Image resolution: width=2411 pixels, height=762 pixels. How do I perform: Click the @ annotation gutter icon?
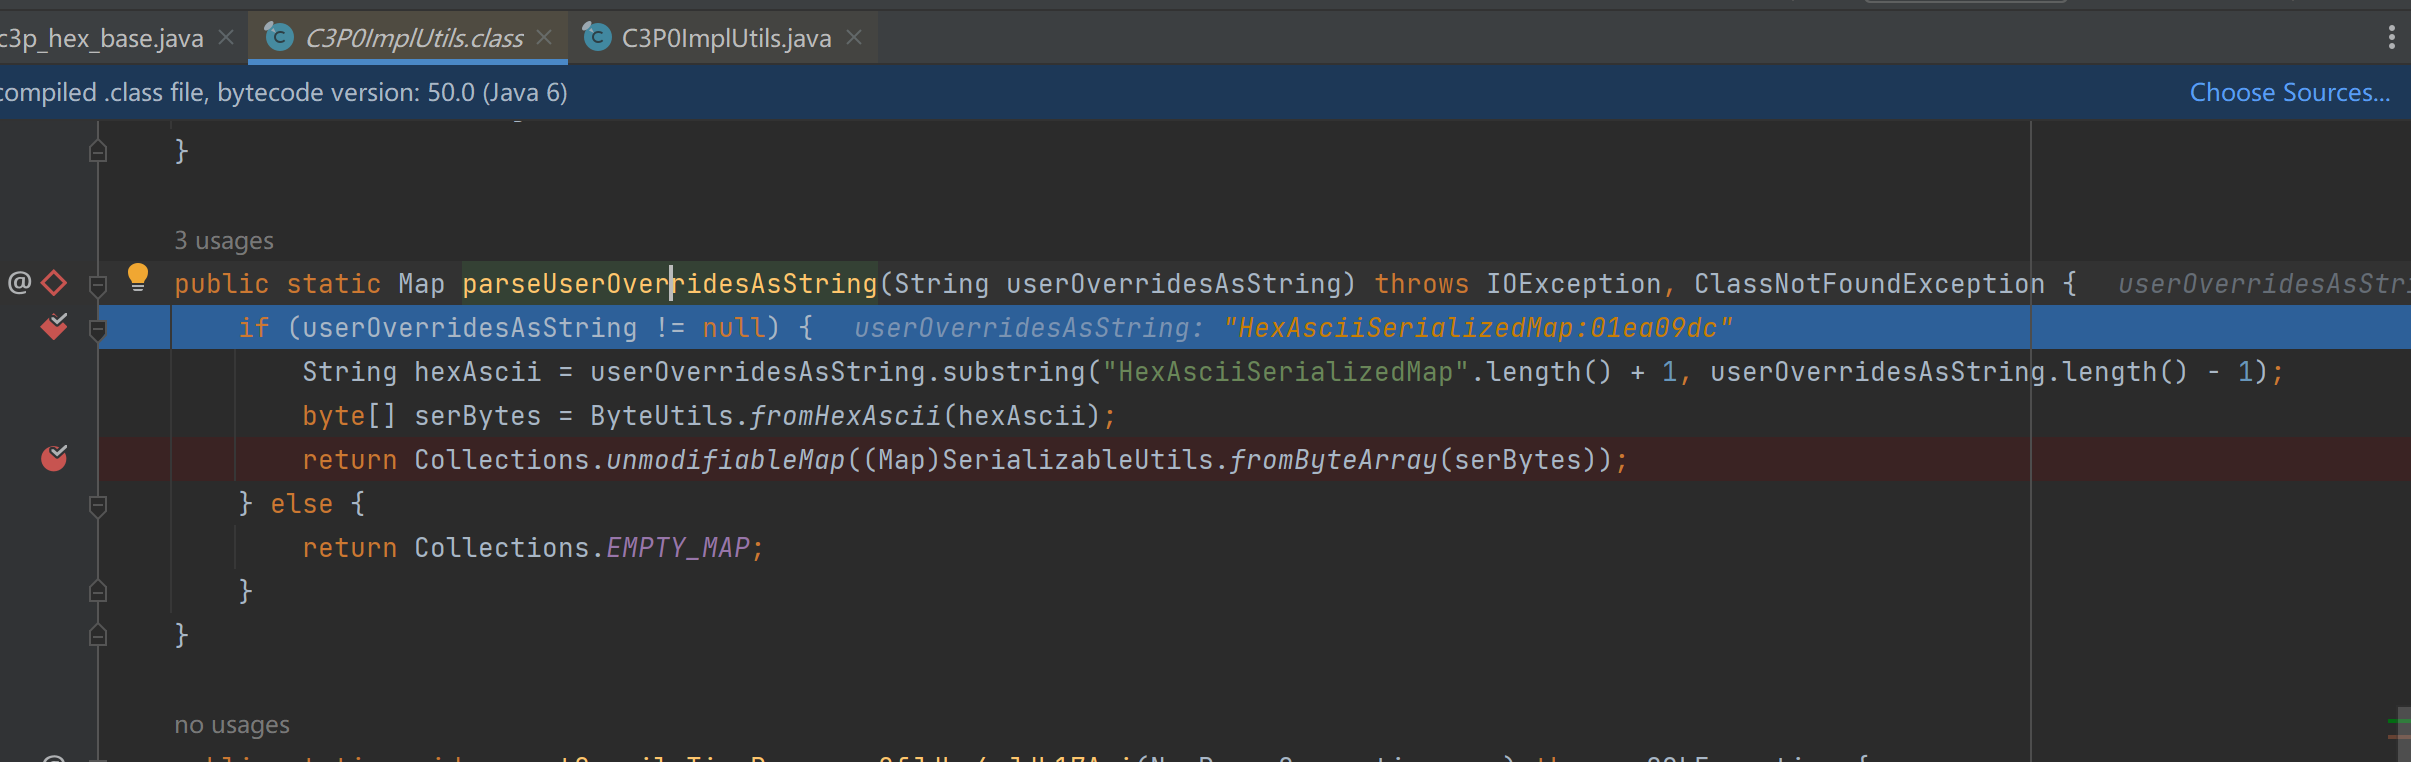(19, 283)
